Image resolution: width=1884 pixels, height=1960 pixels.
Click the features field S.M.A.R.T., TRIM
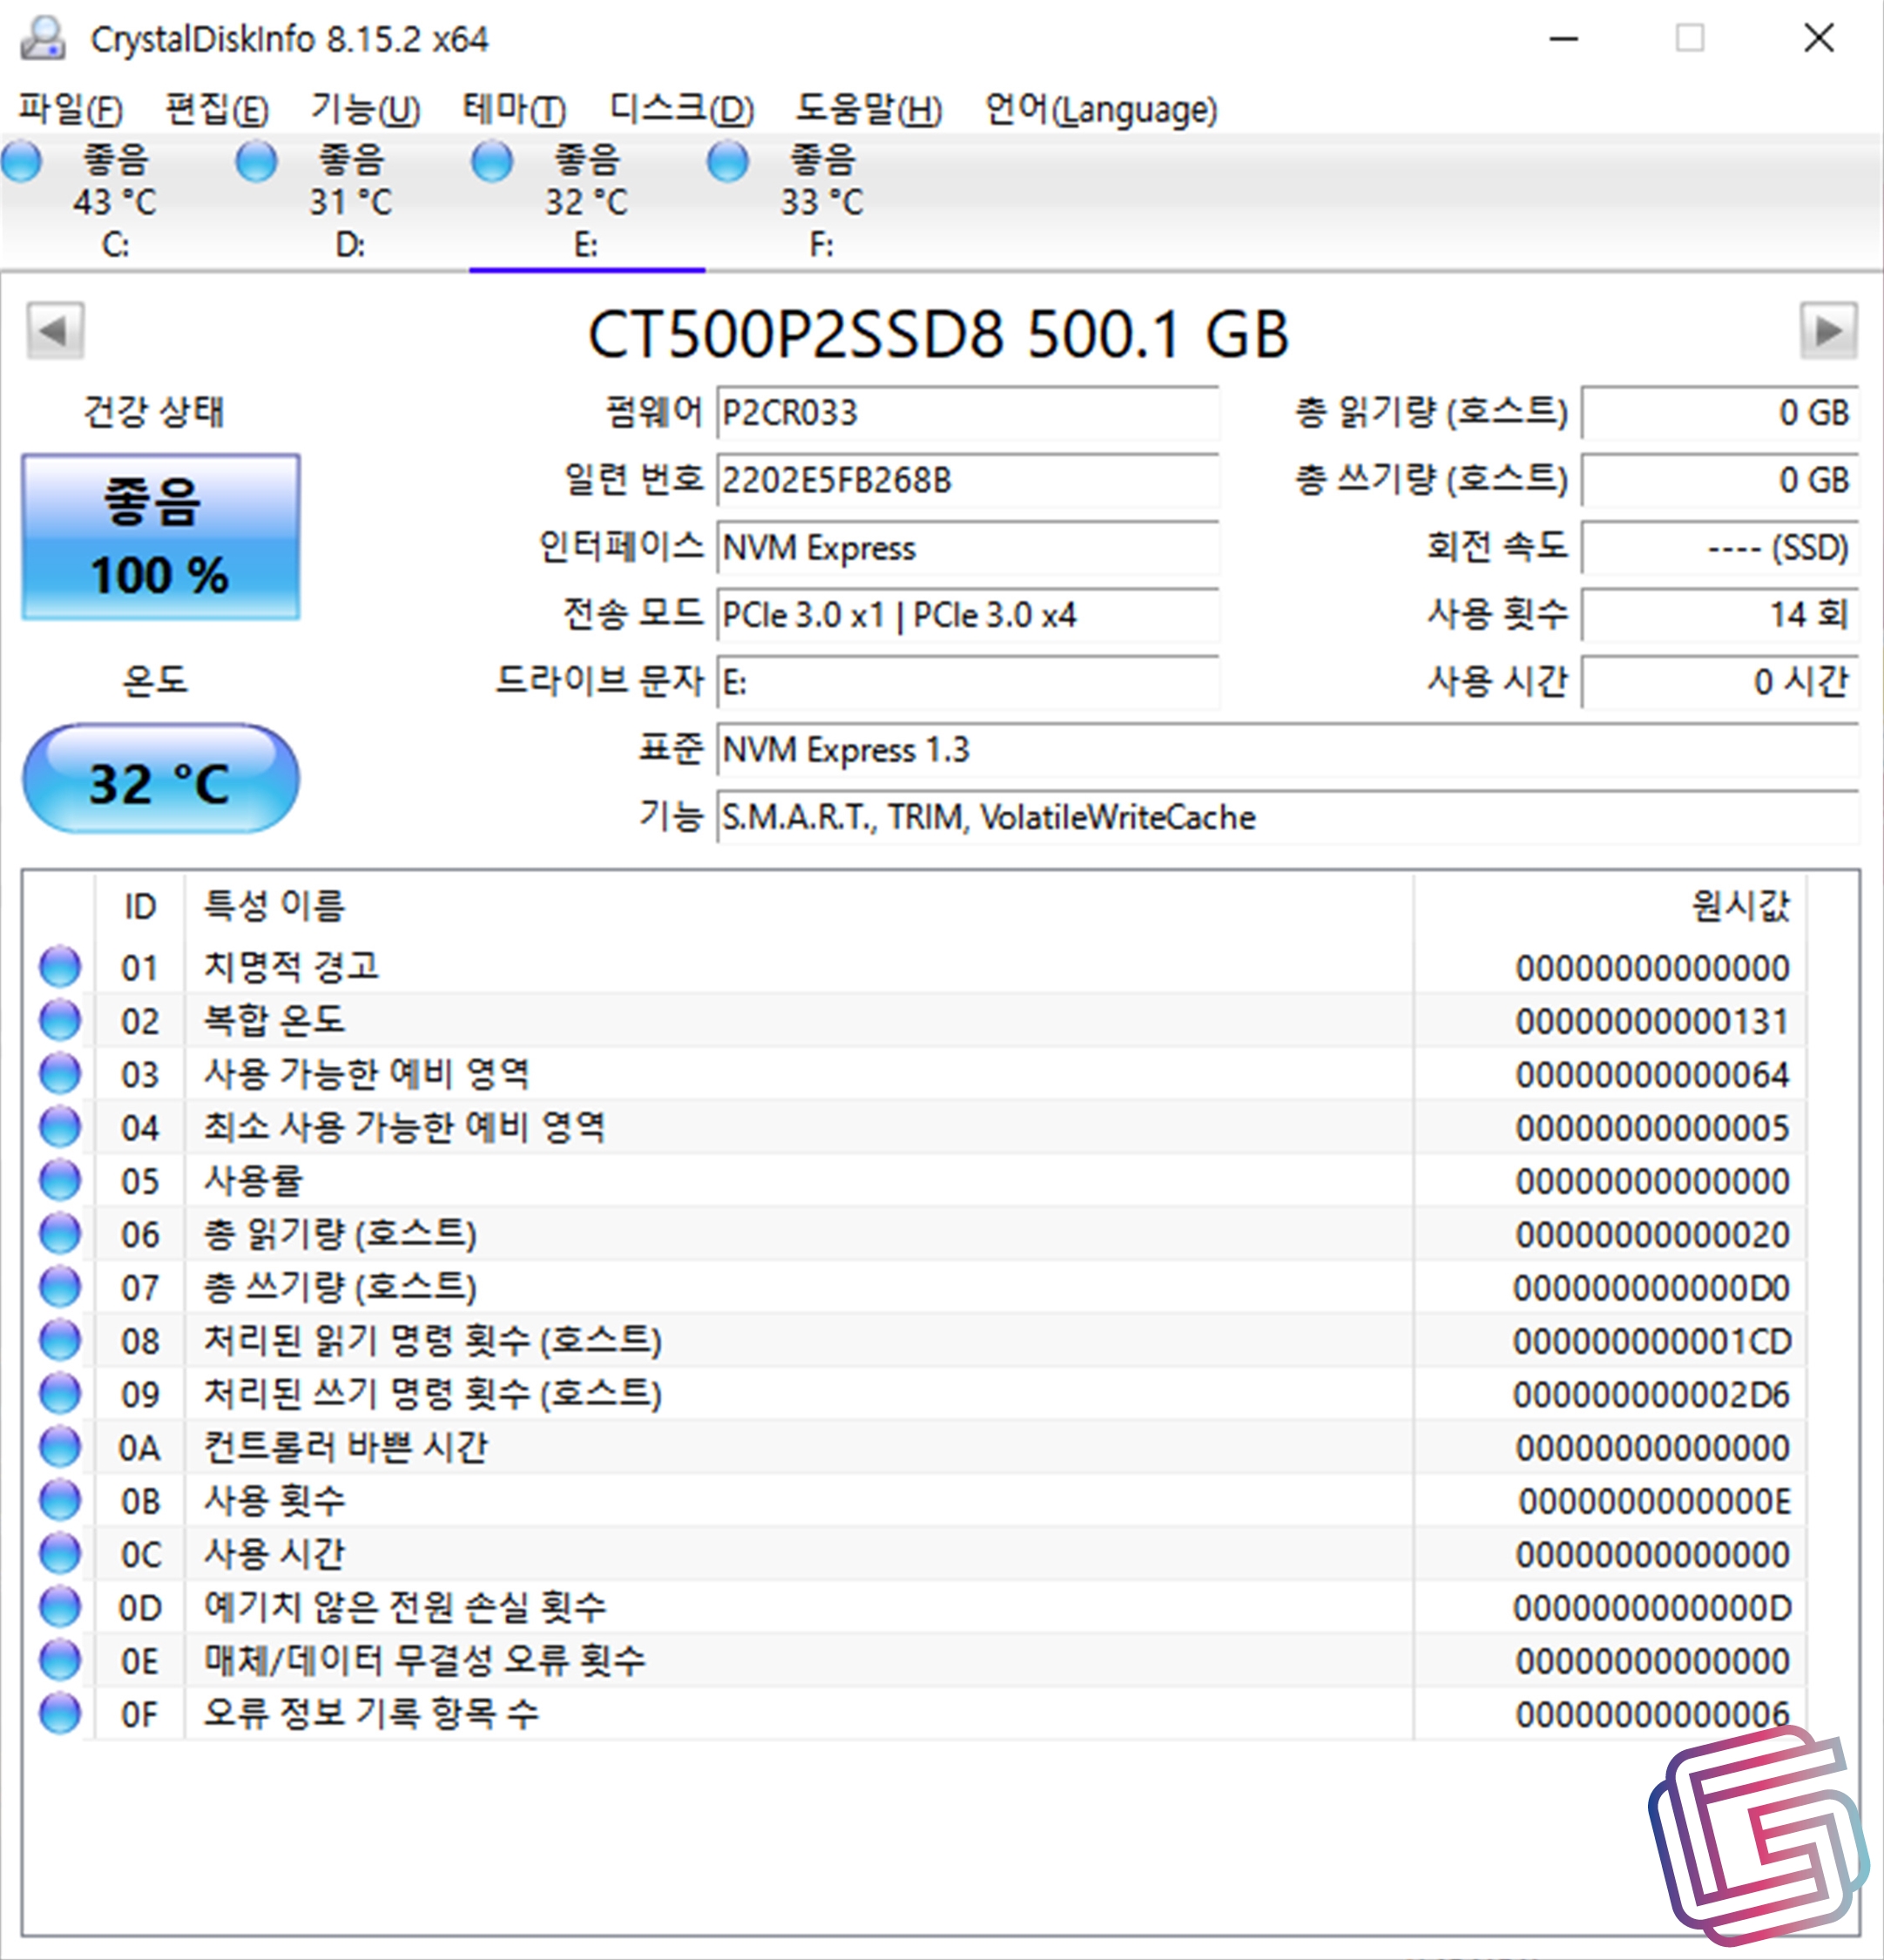pyautogui.click(x=1288, y=817)
